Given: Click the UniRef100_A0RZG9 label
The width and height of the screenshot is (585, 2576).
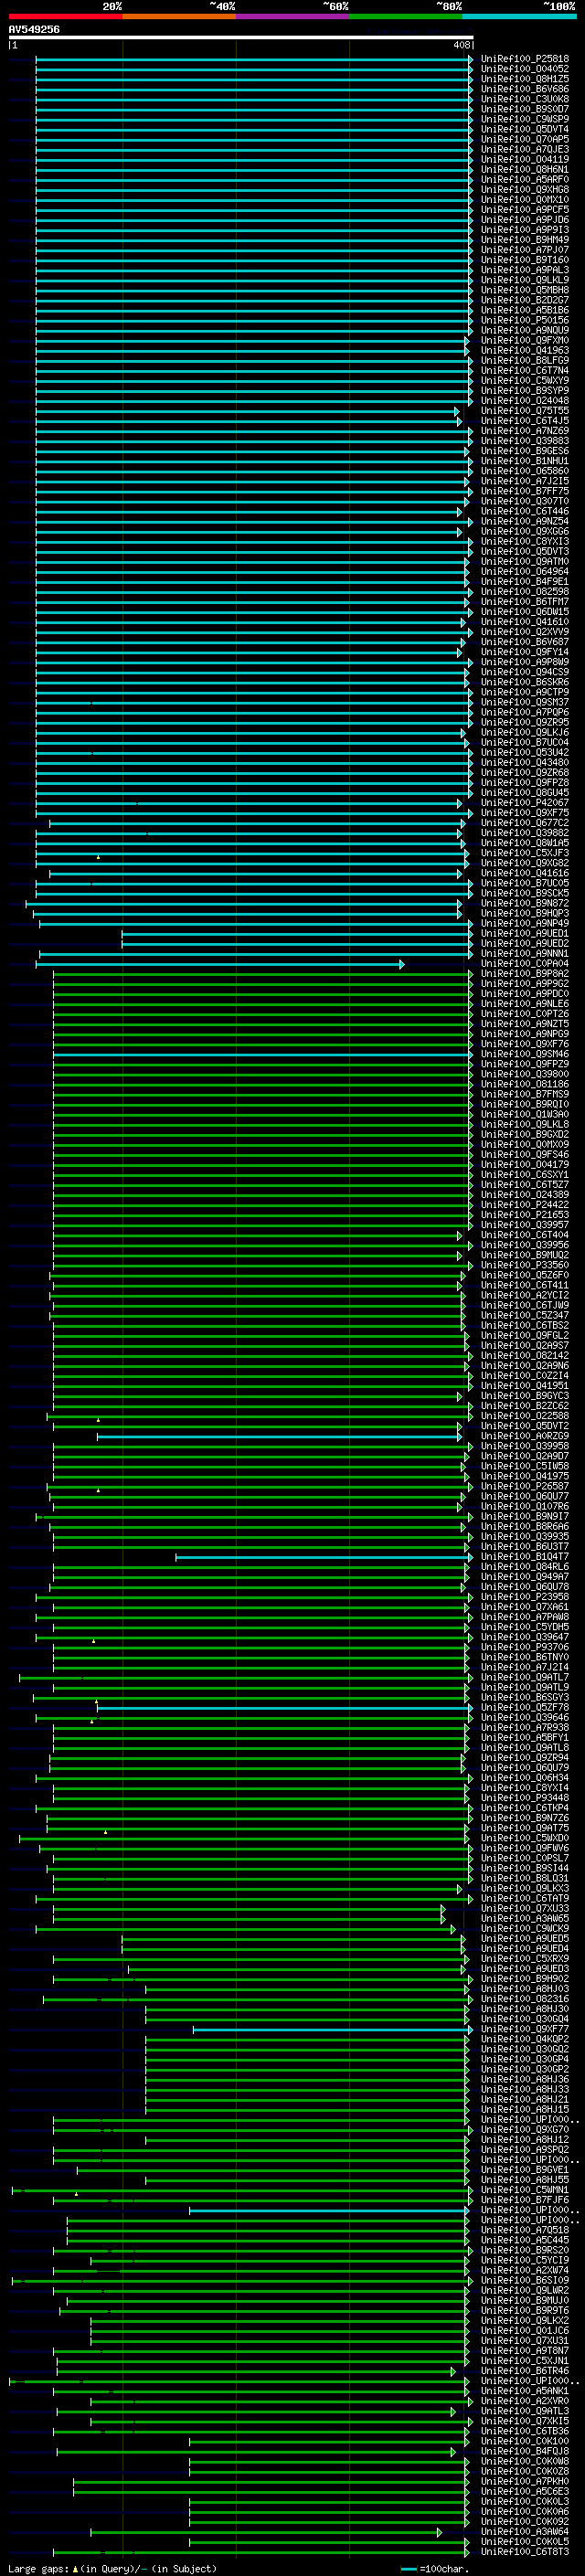Looking at the screenshot, I should [x=524, y=1437].
